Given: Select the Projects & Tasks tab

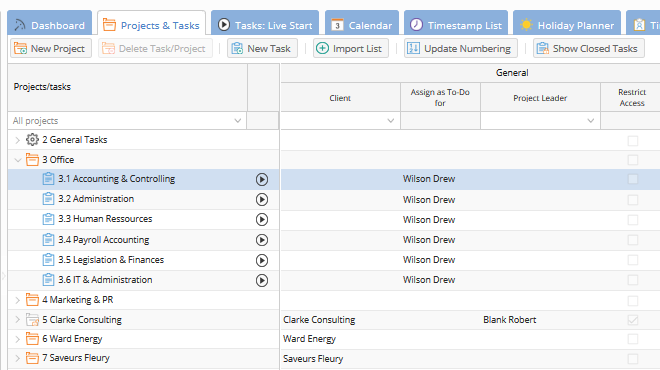Looking at the screenshot, I should [x=152, y=24].
